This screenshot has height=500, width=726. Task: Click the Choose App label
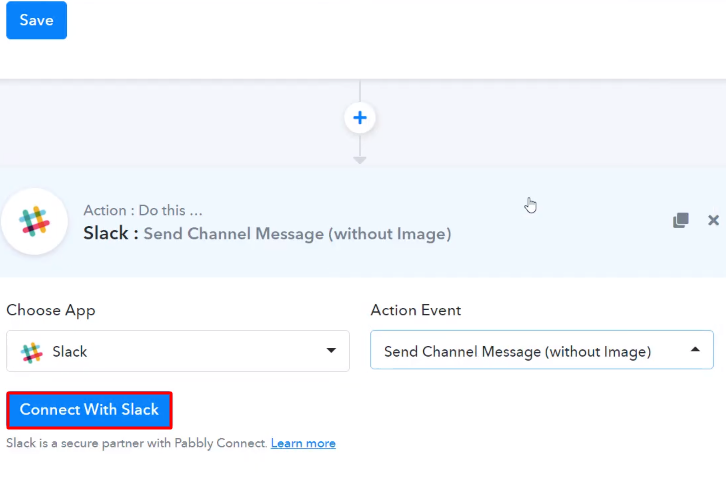(50, 310)
